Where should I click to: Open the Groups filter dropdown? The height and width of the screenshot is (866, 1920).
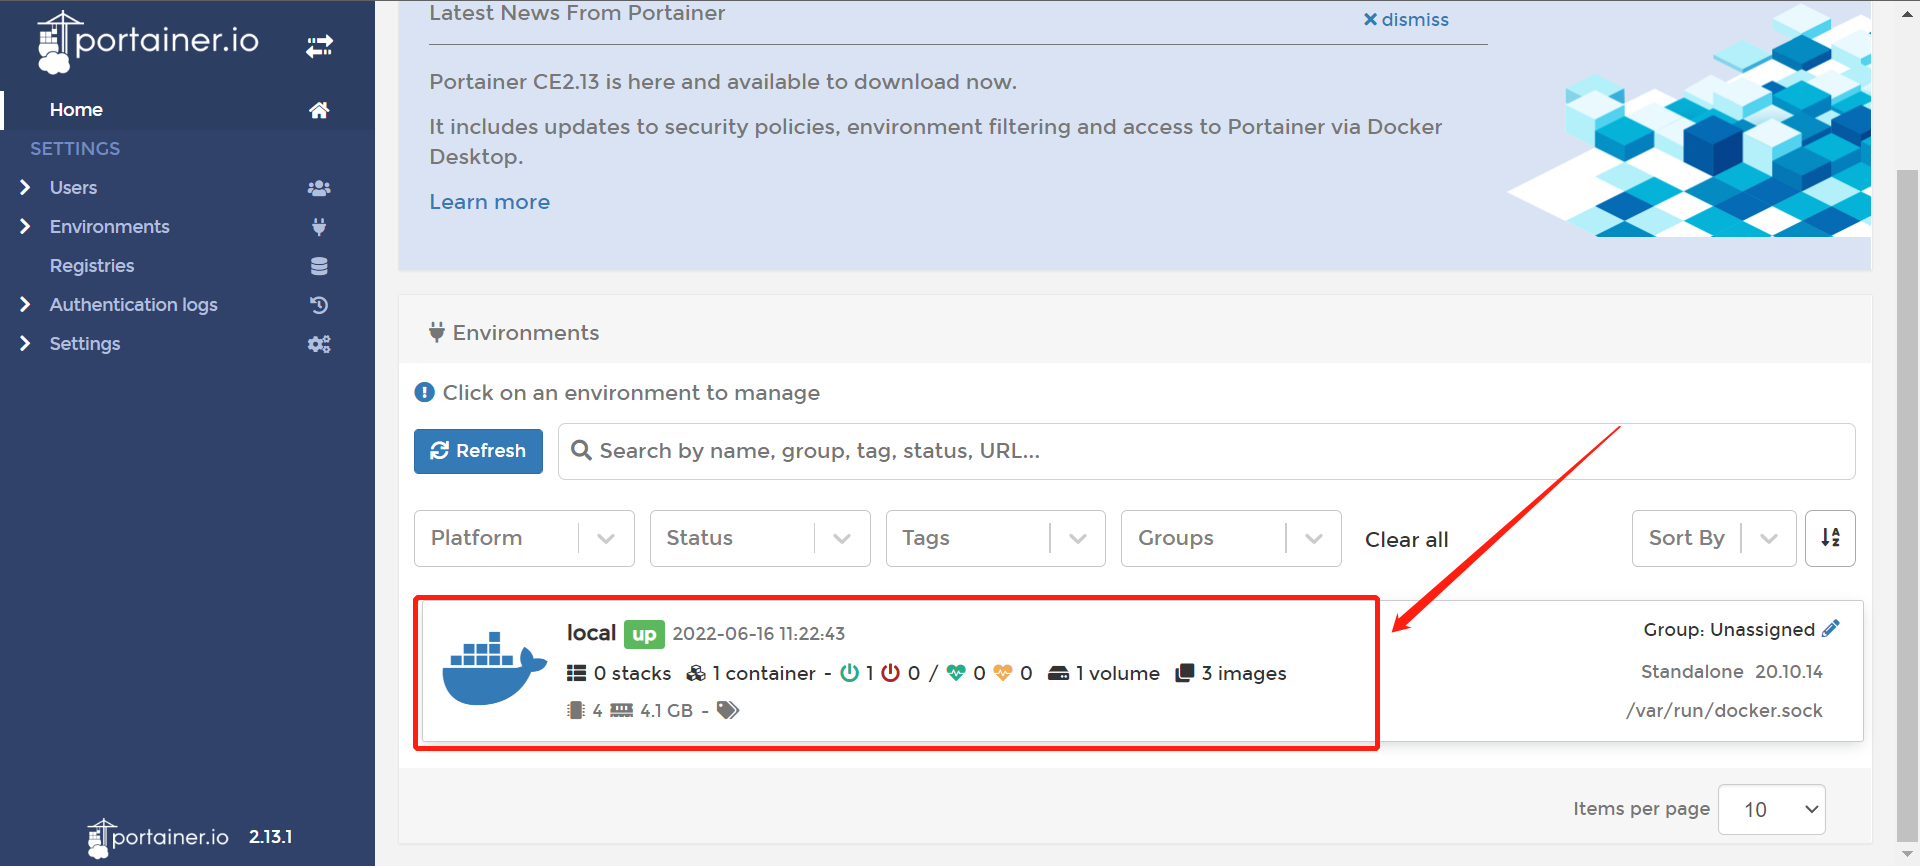pyautogui.click(x=1231, y=538)
